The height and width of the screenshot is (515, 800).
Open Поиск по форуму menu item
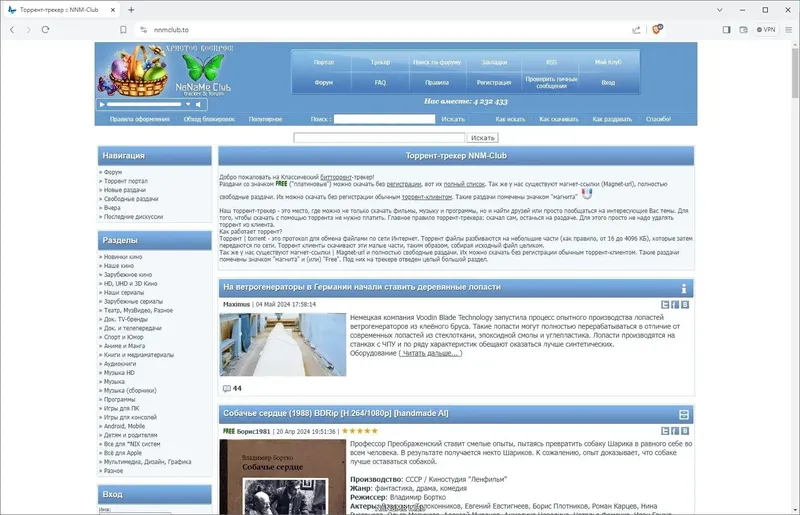click(x=437, y=62)
